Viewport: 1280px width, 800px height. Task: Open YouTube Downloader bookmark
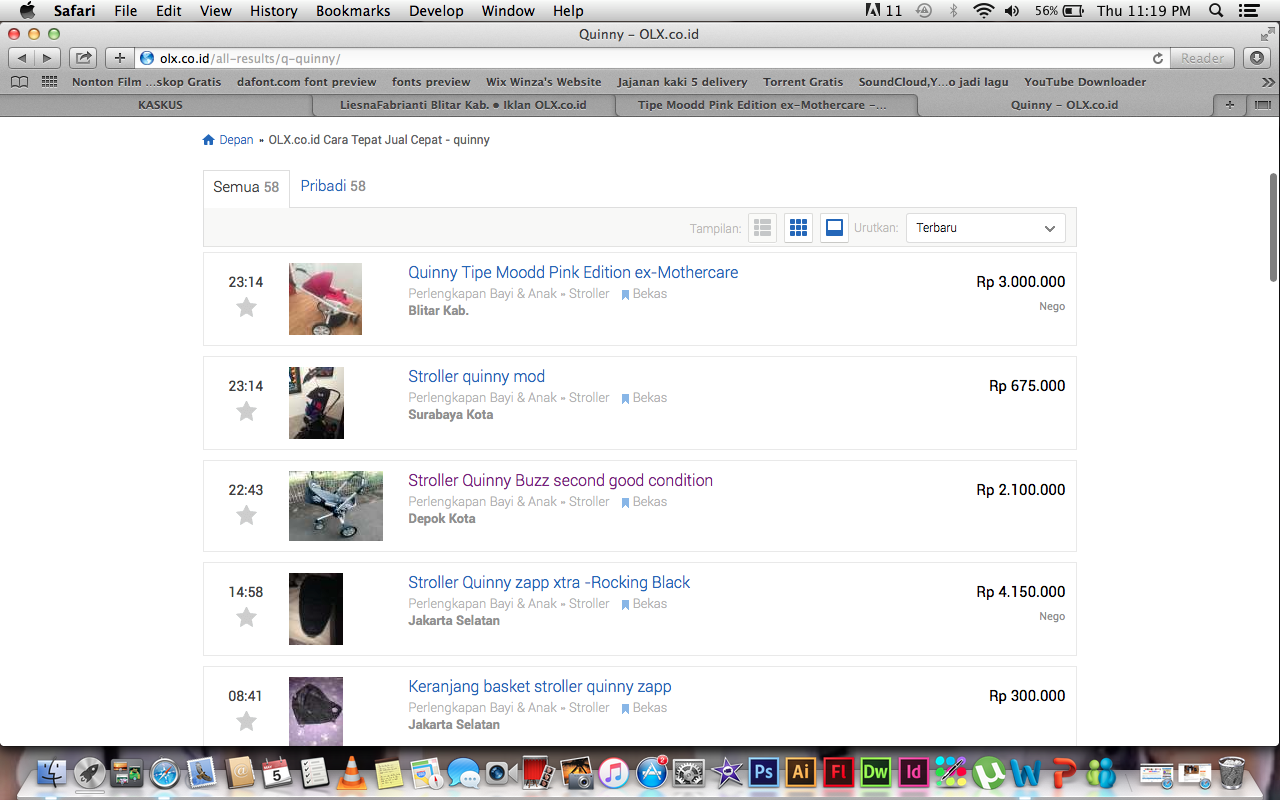tap(1085, 82)
